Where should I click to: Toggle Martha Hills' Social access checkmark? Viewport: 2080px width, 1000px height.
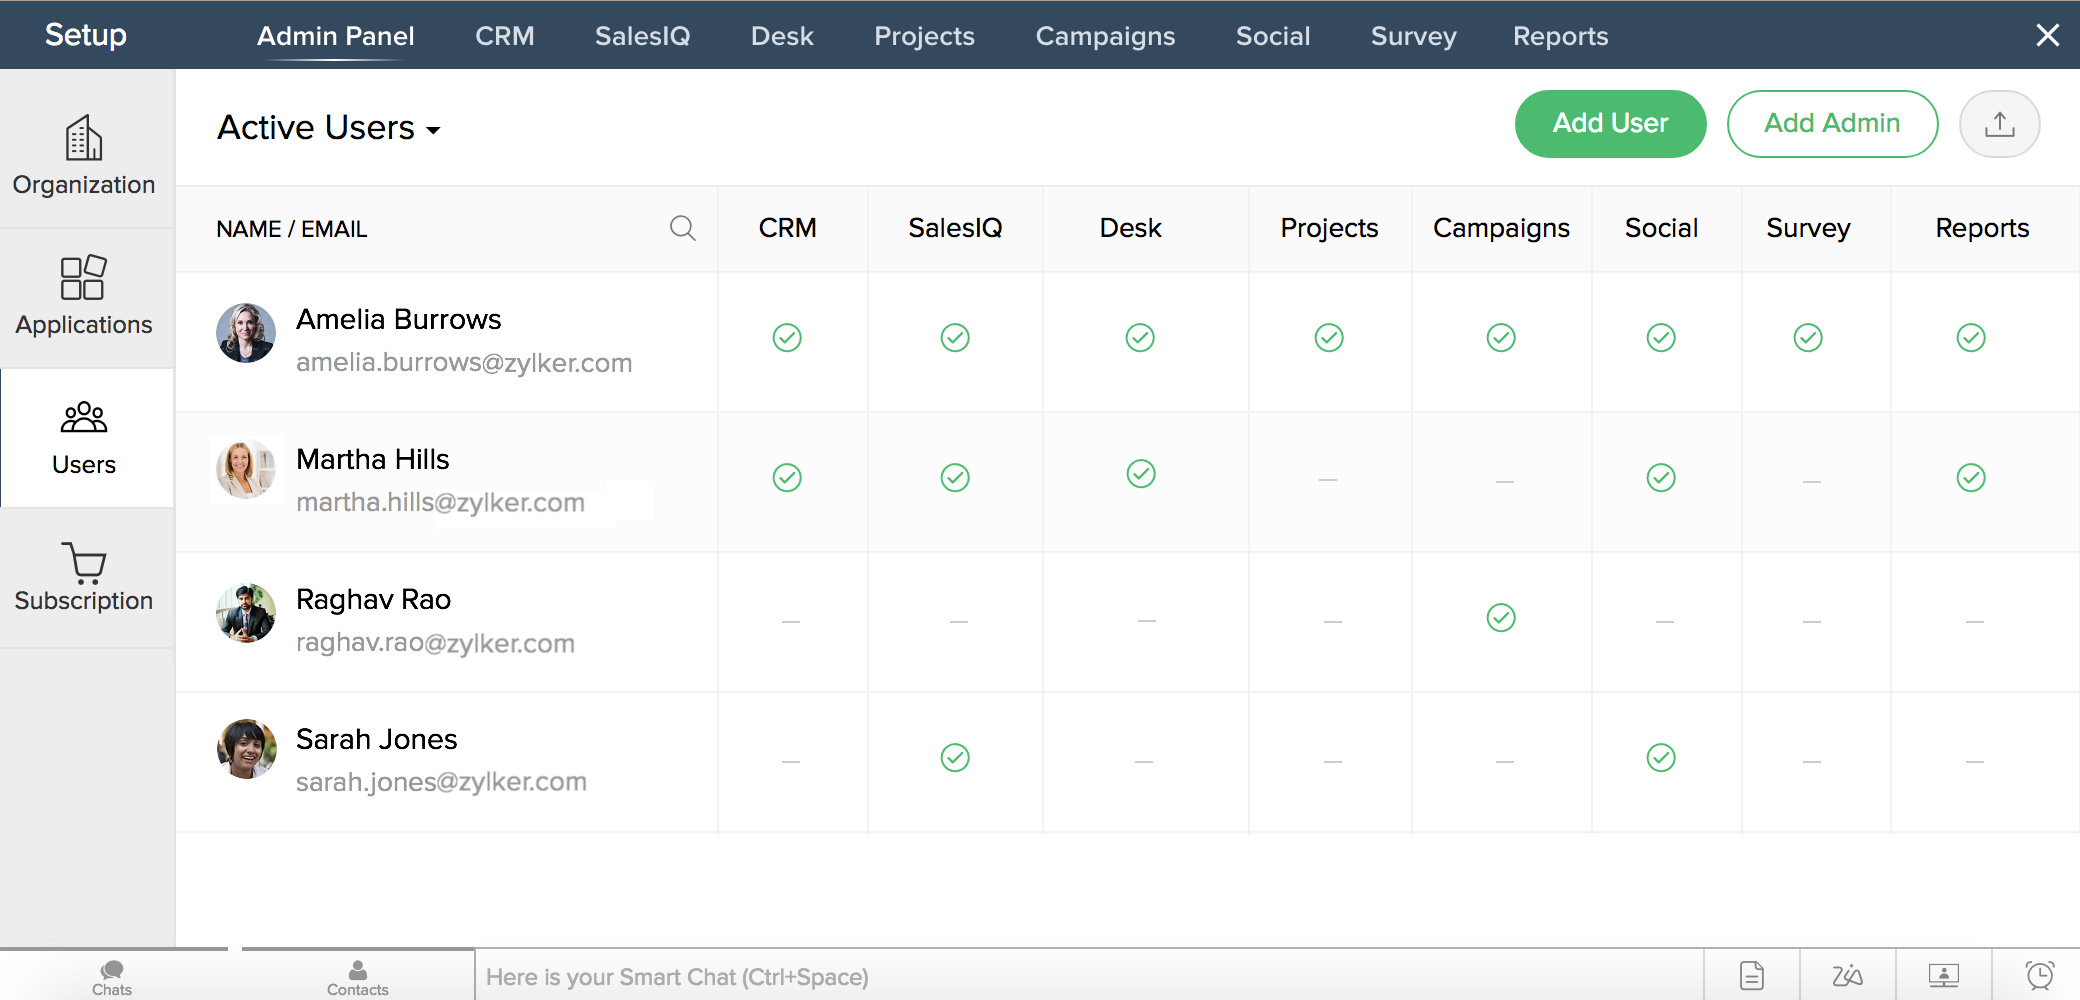pyautogui.click(x=1661, y=478)
